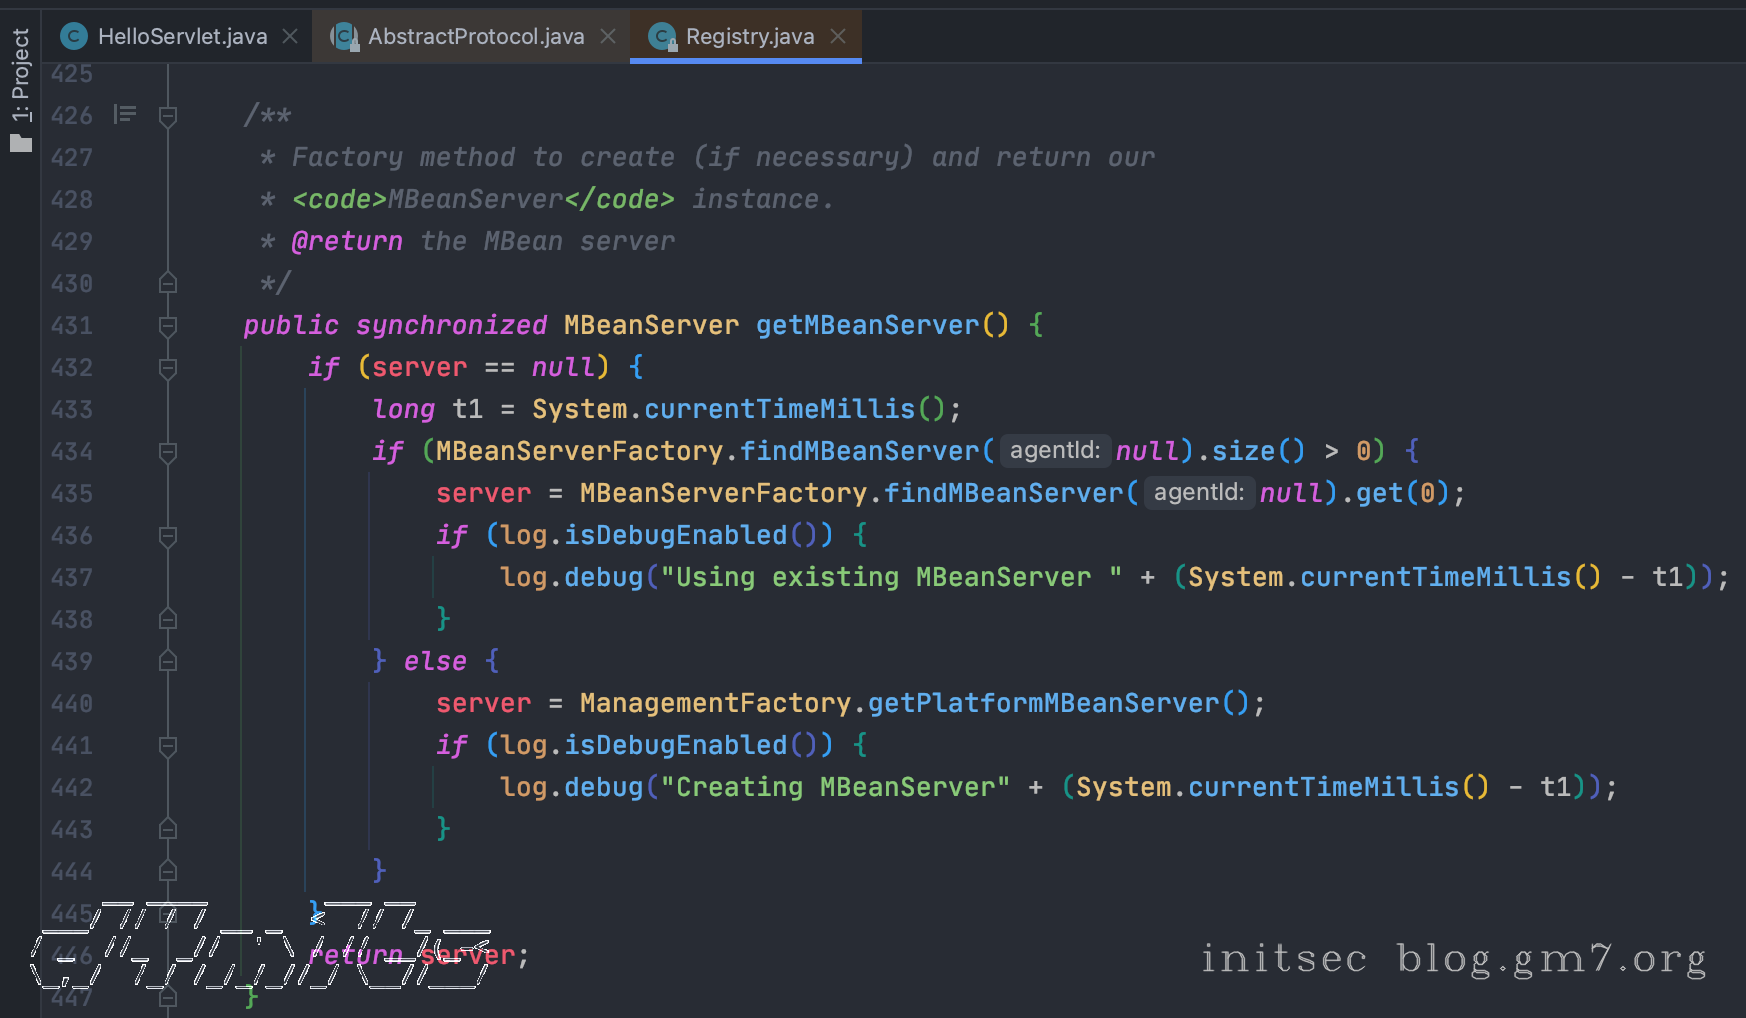Fold the findMBeanServer if-block at line 434
The image size is (1746, 1018).
[168, 452]
